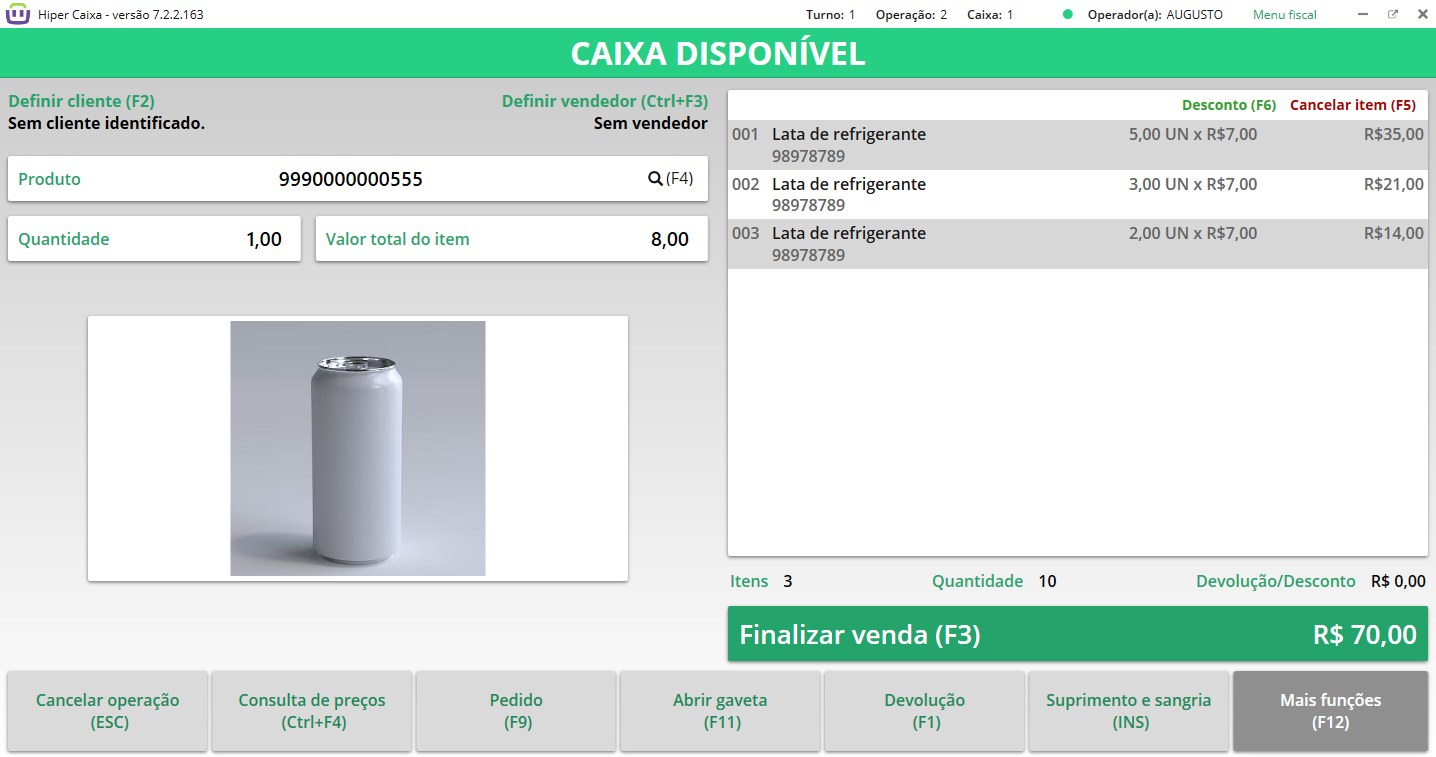Click the green operator status dot
The image size is (1436, 757).
tap(1068, 15)
